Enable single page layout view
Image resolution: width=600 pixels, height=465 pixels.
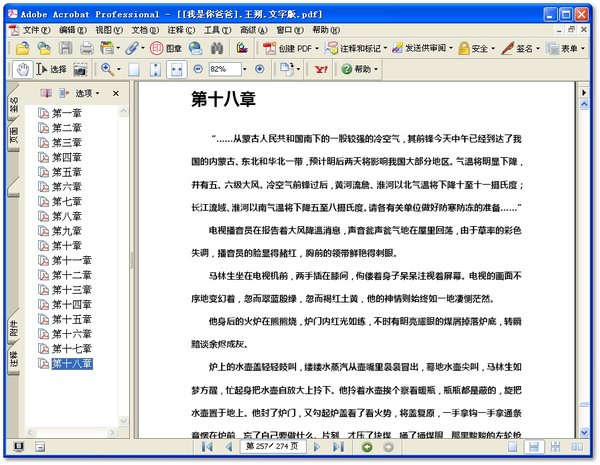click(512, 447)
